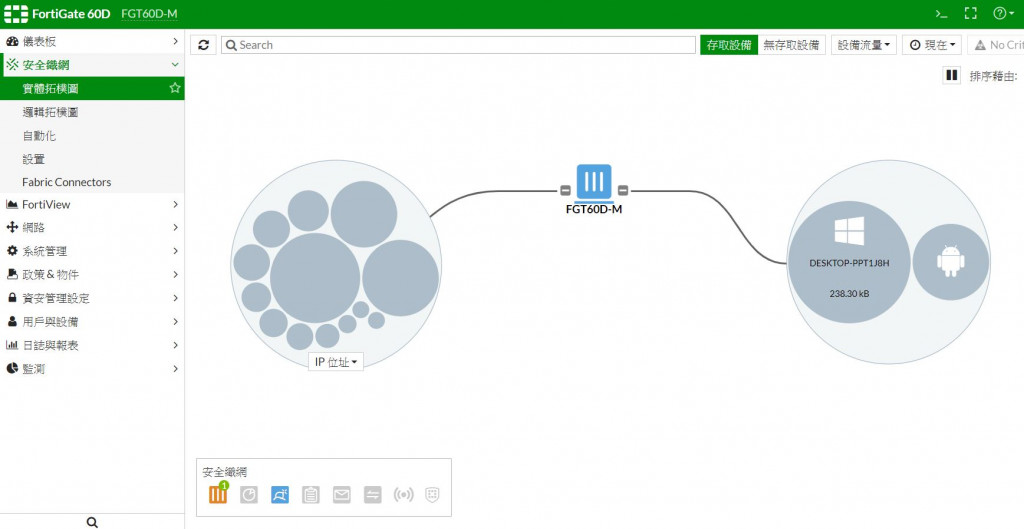This screenshot has height=529, width=1024.
Task: Open the help menu question mark icon
Action: point(1002,14)
